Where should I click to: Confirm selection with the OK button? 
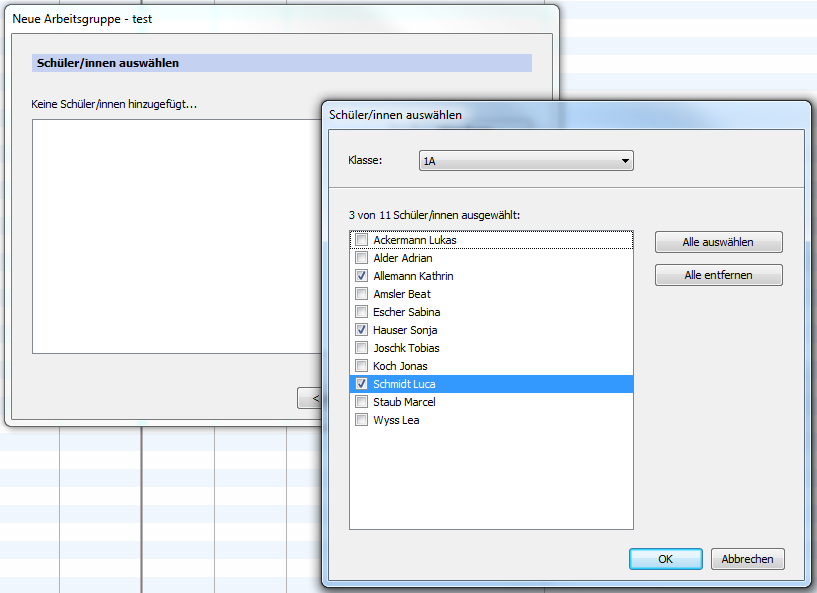tap(665, 559)
